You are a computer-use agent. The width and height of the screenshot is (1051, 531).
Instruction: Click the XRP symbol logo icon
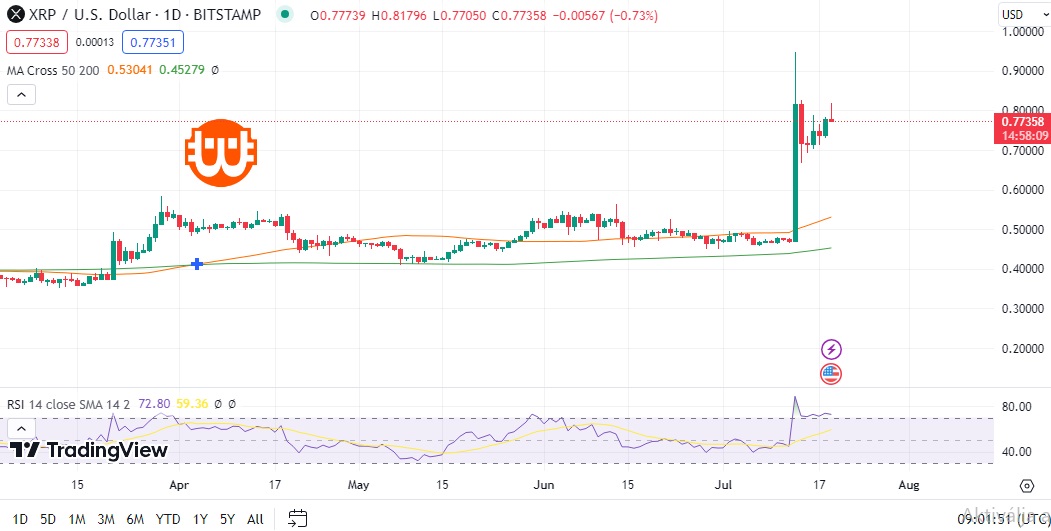(14, 14)
